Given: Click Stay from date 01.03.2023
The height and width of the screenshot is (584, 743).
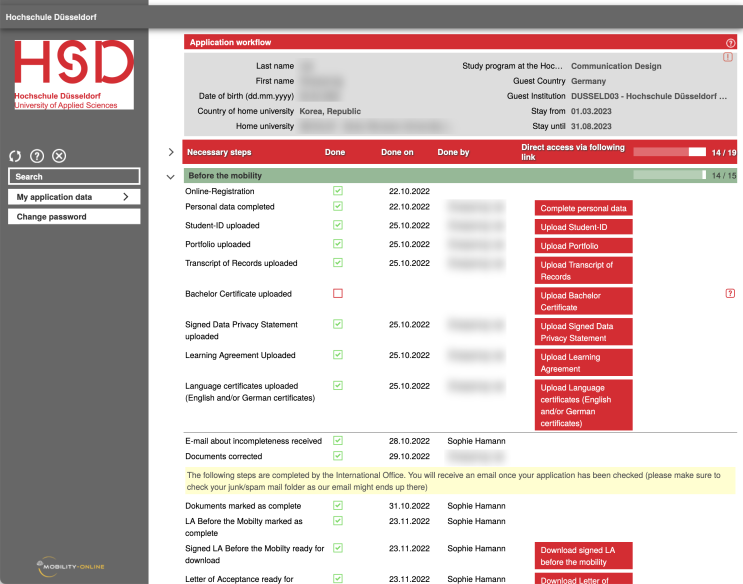Looking at the screenshot, I should pos(591,111).
